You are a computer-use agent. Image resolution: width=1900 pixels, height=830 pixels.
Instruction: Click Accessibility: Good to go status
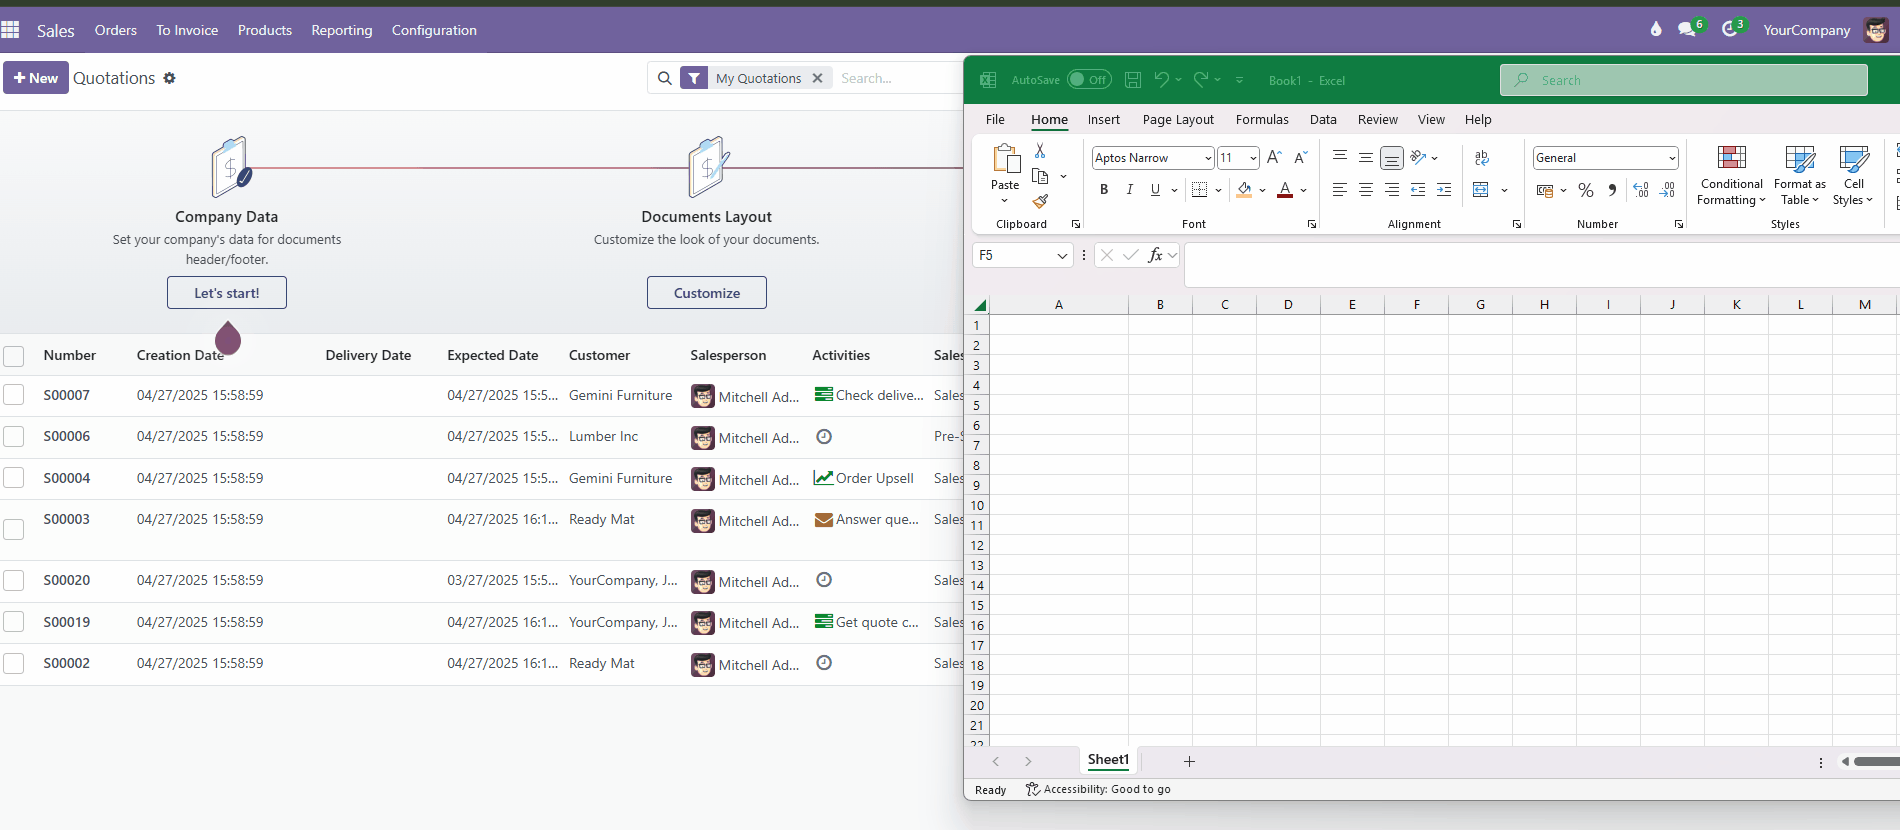pyautogui.click(x=1098, y=789)
